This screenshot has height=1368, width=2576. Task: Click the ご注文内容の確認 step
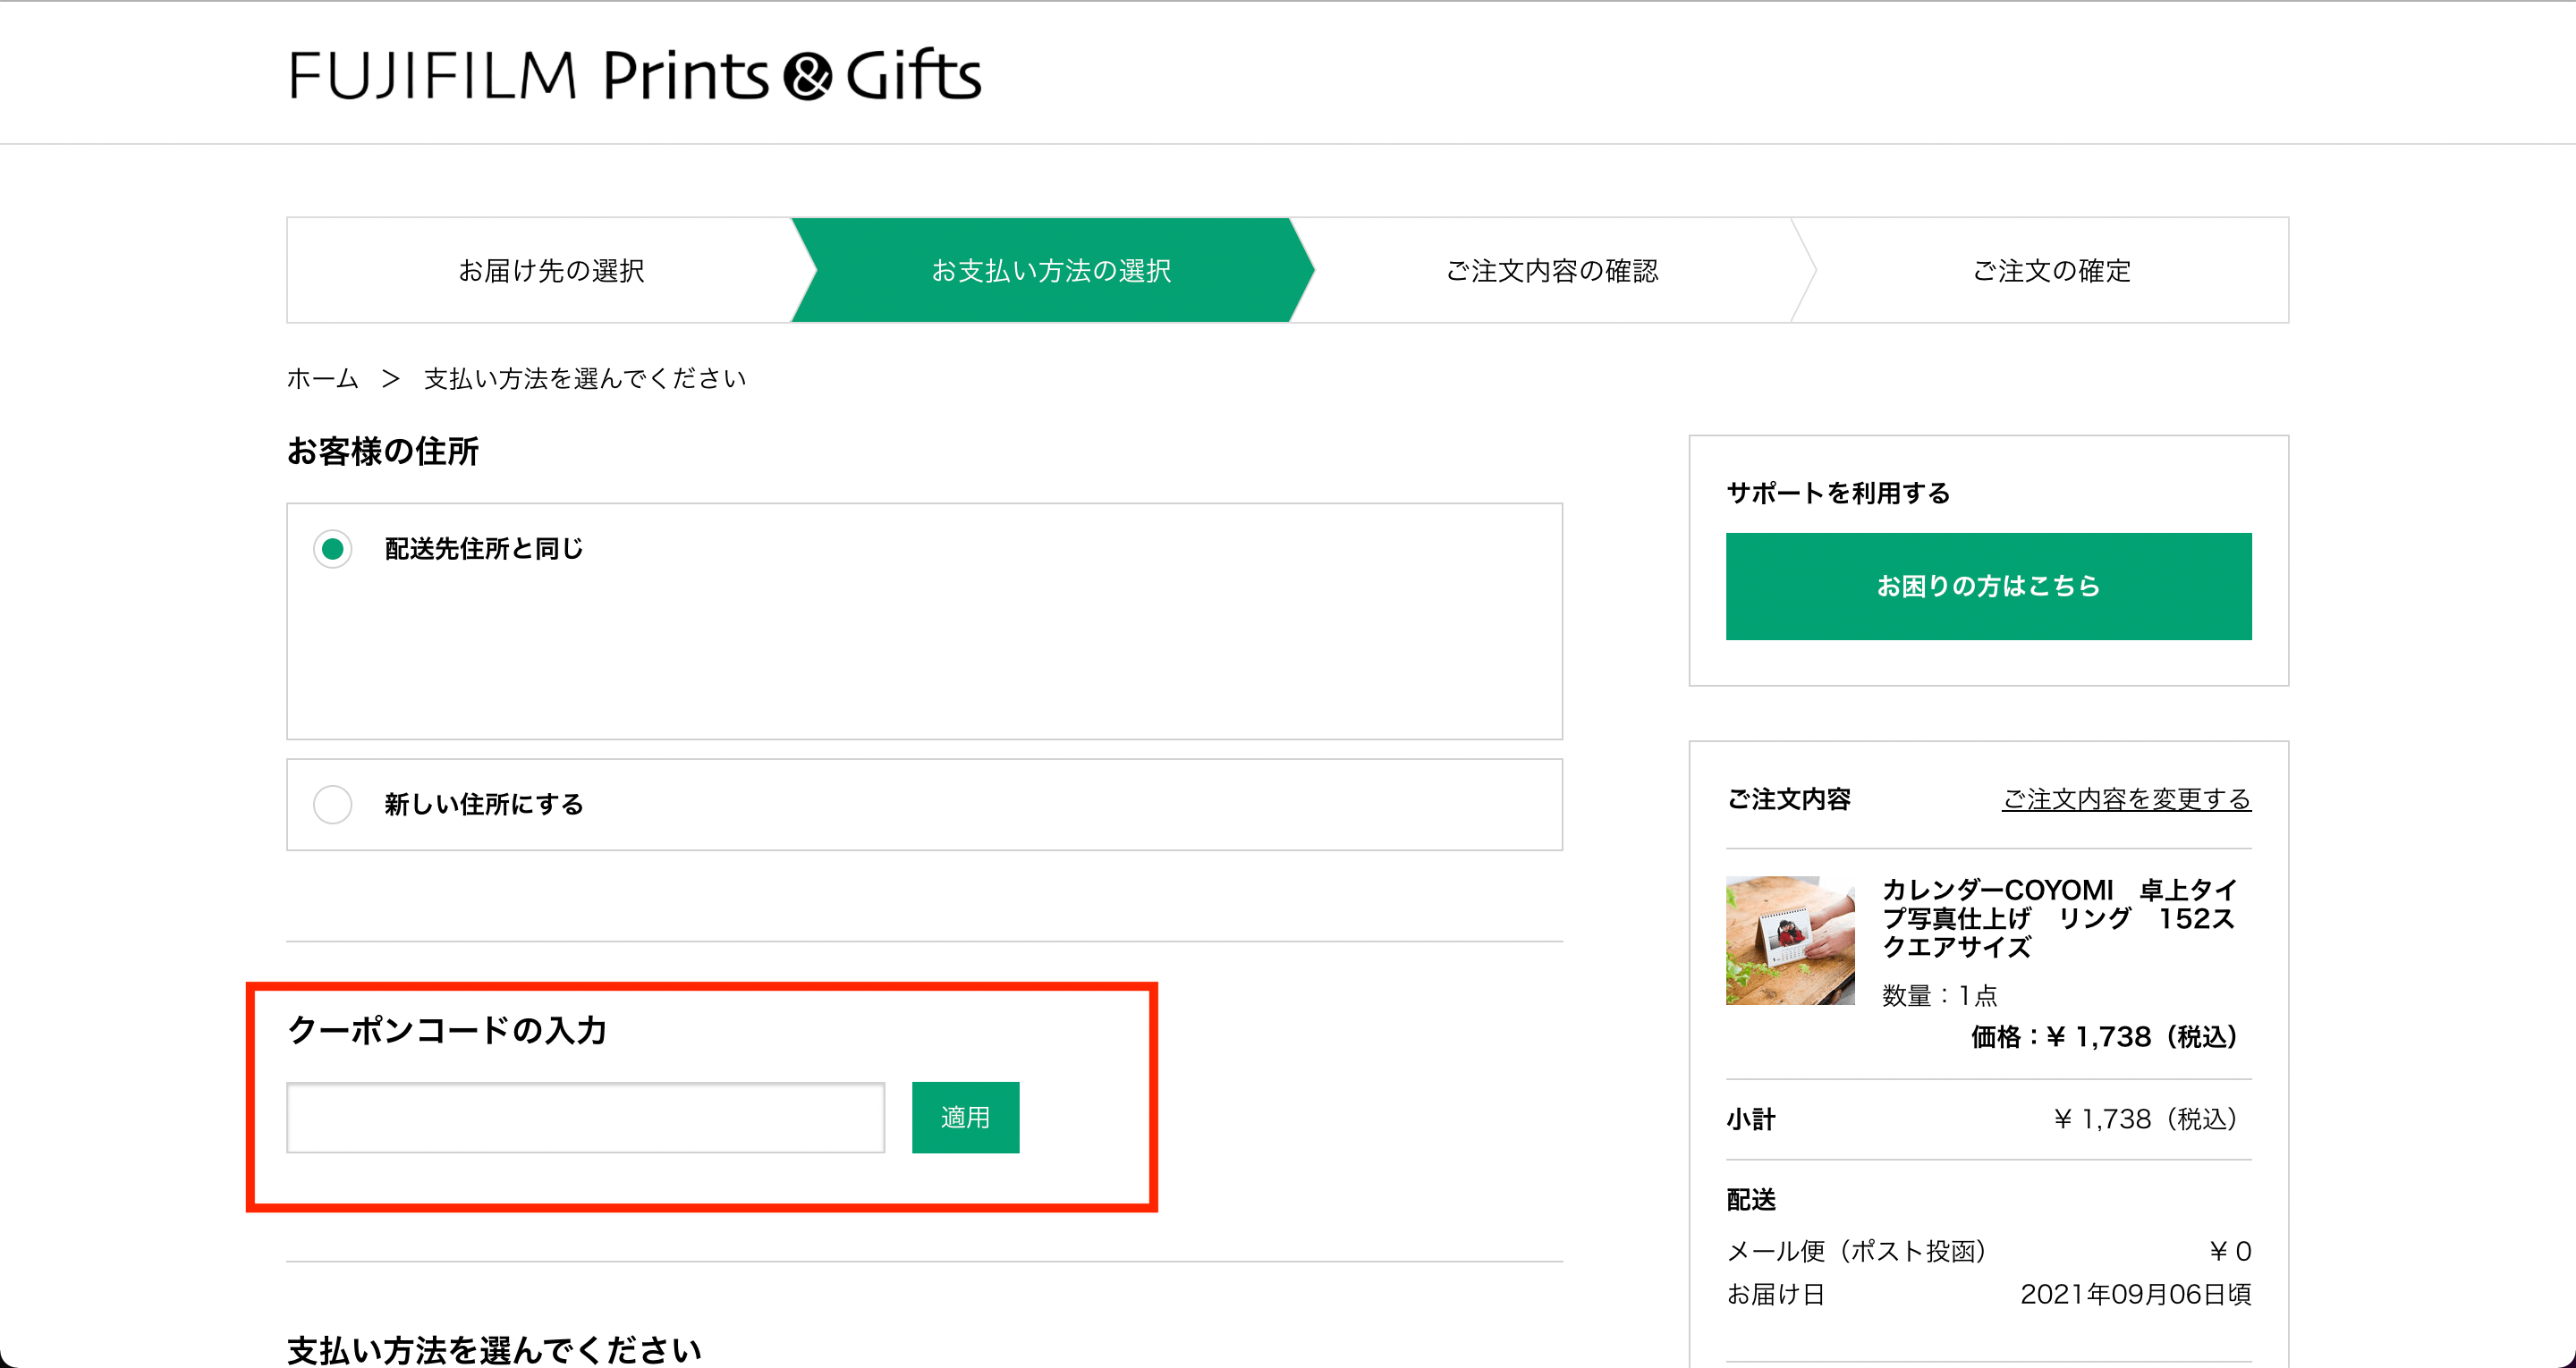click(x=1552, y=270)
